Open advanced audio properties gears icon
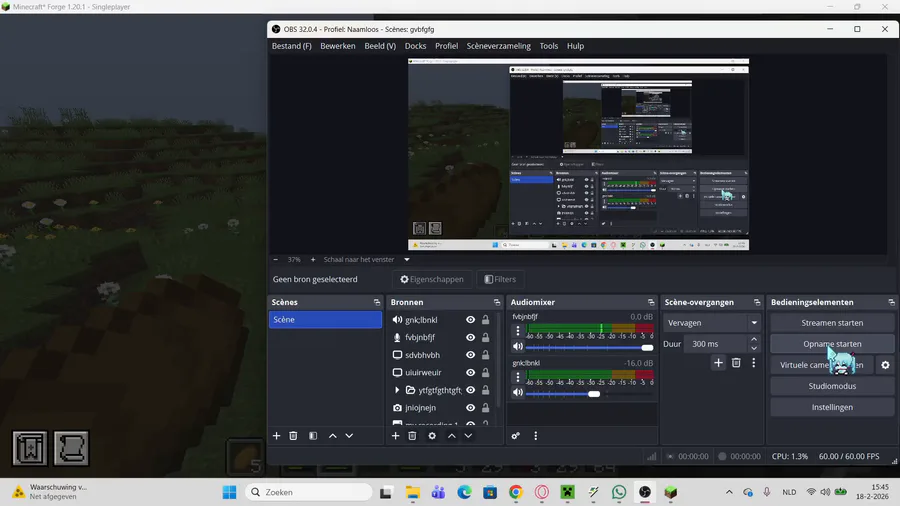The width and height of the screenshot is (900, 506). (x=515, y=436)
